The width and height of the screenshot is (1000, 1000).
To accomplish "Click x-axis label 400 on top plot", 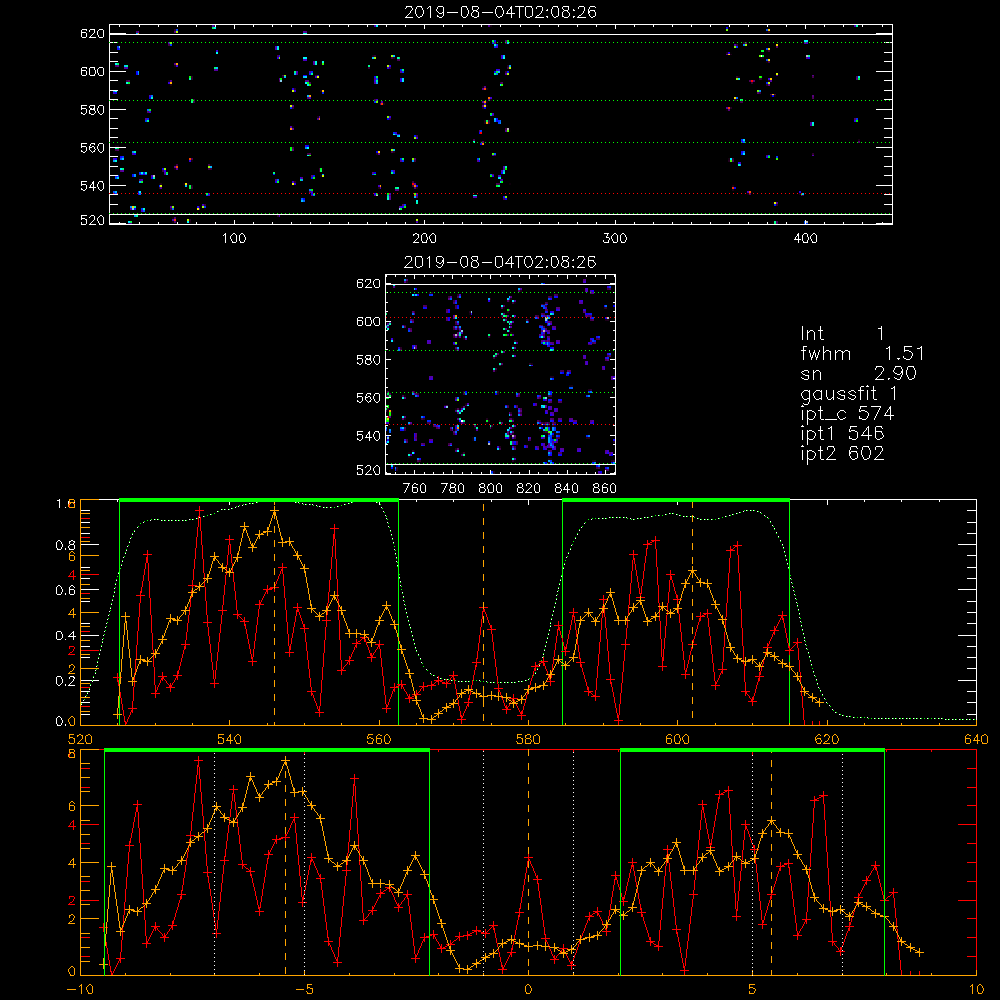I will [x=805, y=239].
